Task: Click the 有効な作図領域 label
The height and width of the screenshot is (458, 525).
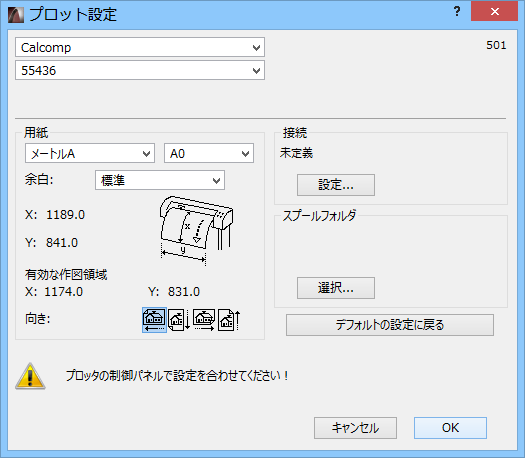Action: tap(66, 275)
